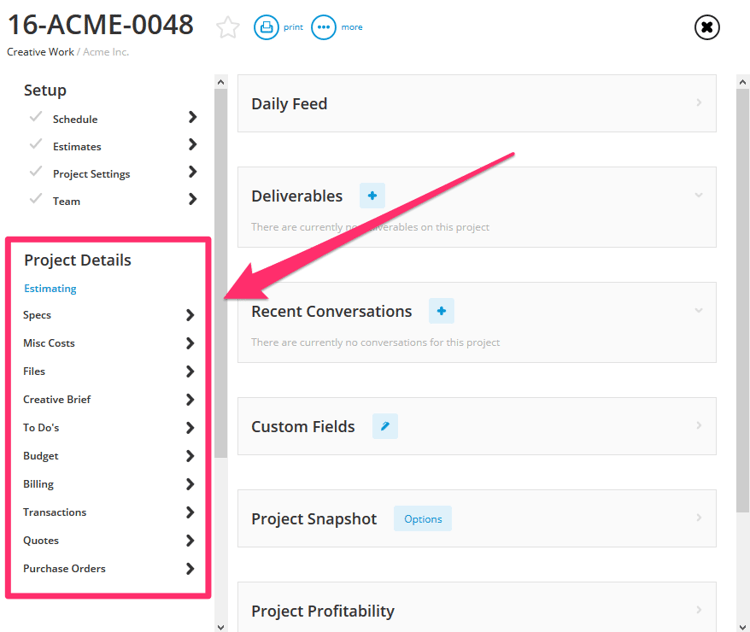Open the more options ellipsis icon
The height and width of the screenshot is (632, 750).
(323, 27)
